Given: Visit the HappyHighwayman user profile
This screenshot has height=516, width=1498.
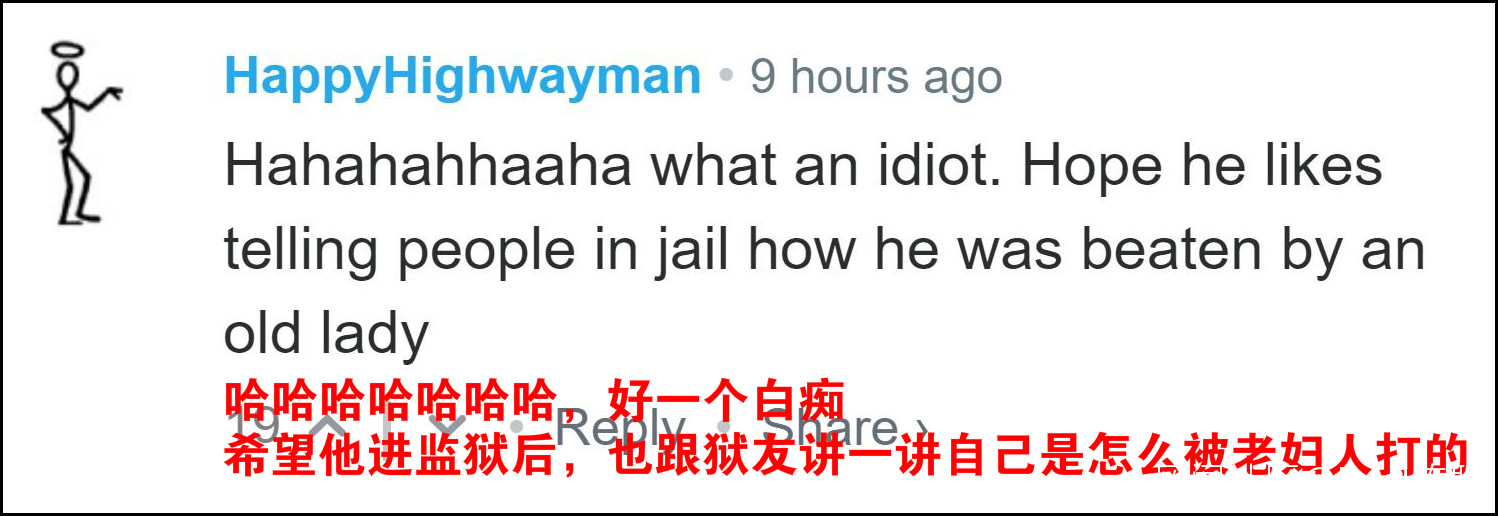Looking at the screenshot, I should pyautogui.click(x=463, y=78).
